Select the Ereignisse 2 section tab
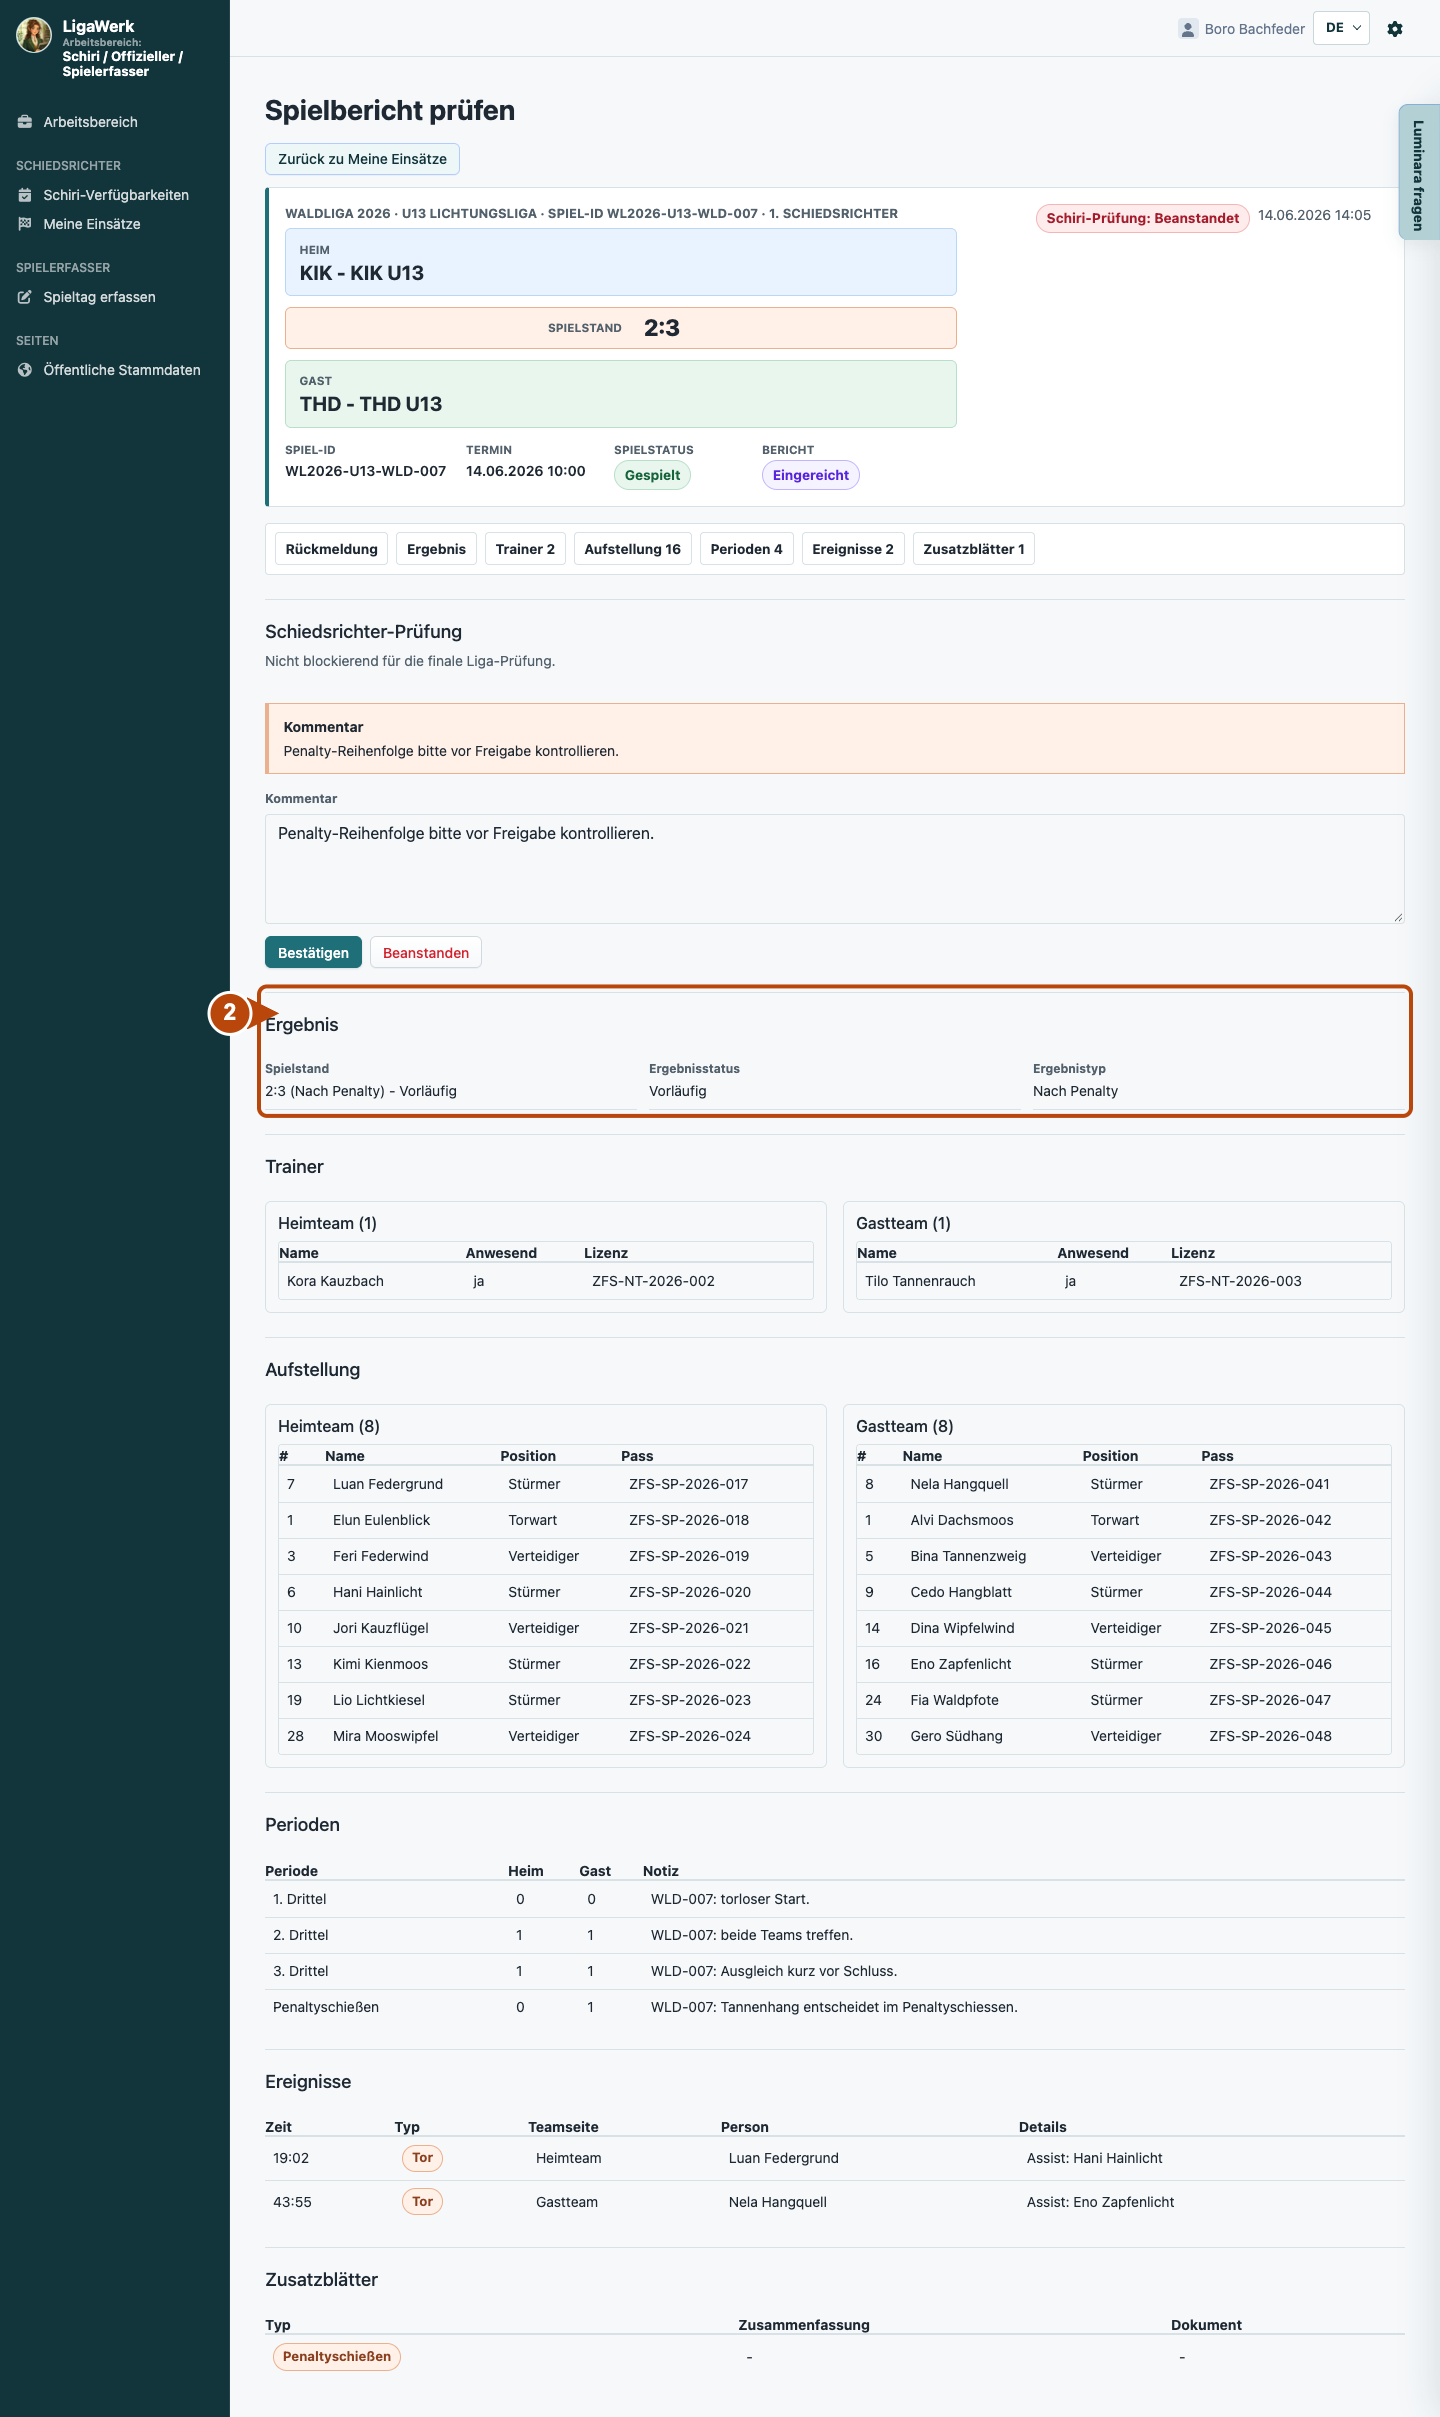 coord(853,549)
